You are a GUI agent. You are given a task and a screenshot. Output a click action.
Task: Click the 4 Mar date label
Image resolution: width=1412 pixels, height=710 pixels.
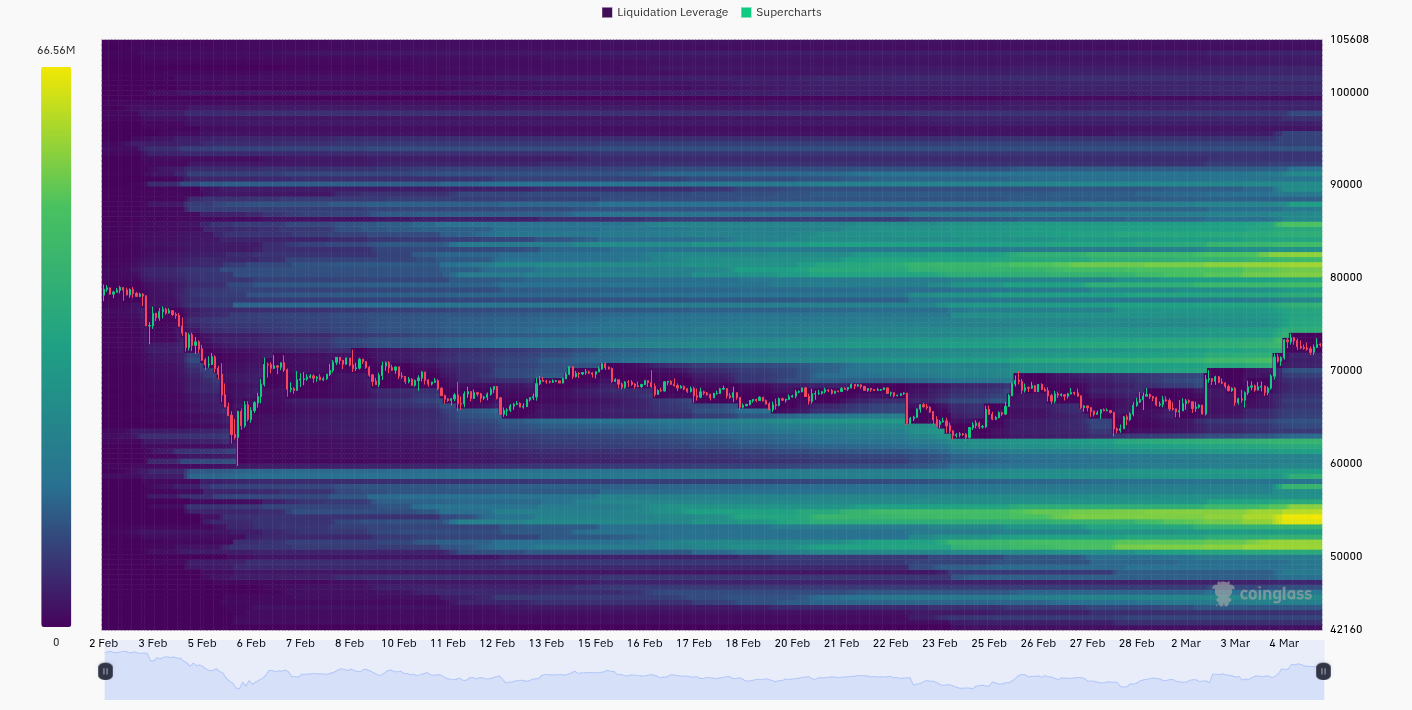(x=1283, y=643)
